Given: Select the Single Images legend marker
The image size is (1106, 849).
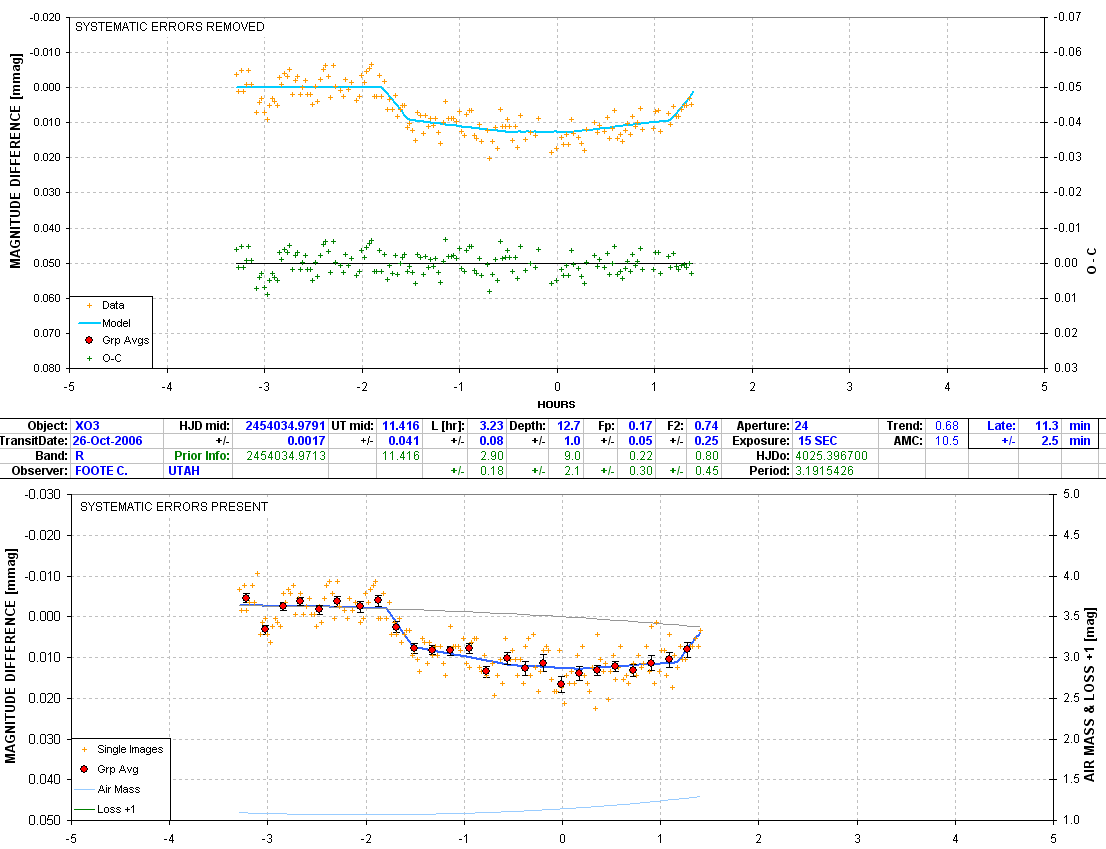Looking at the screenshot, I should (x=85, y=749).
